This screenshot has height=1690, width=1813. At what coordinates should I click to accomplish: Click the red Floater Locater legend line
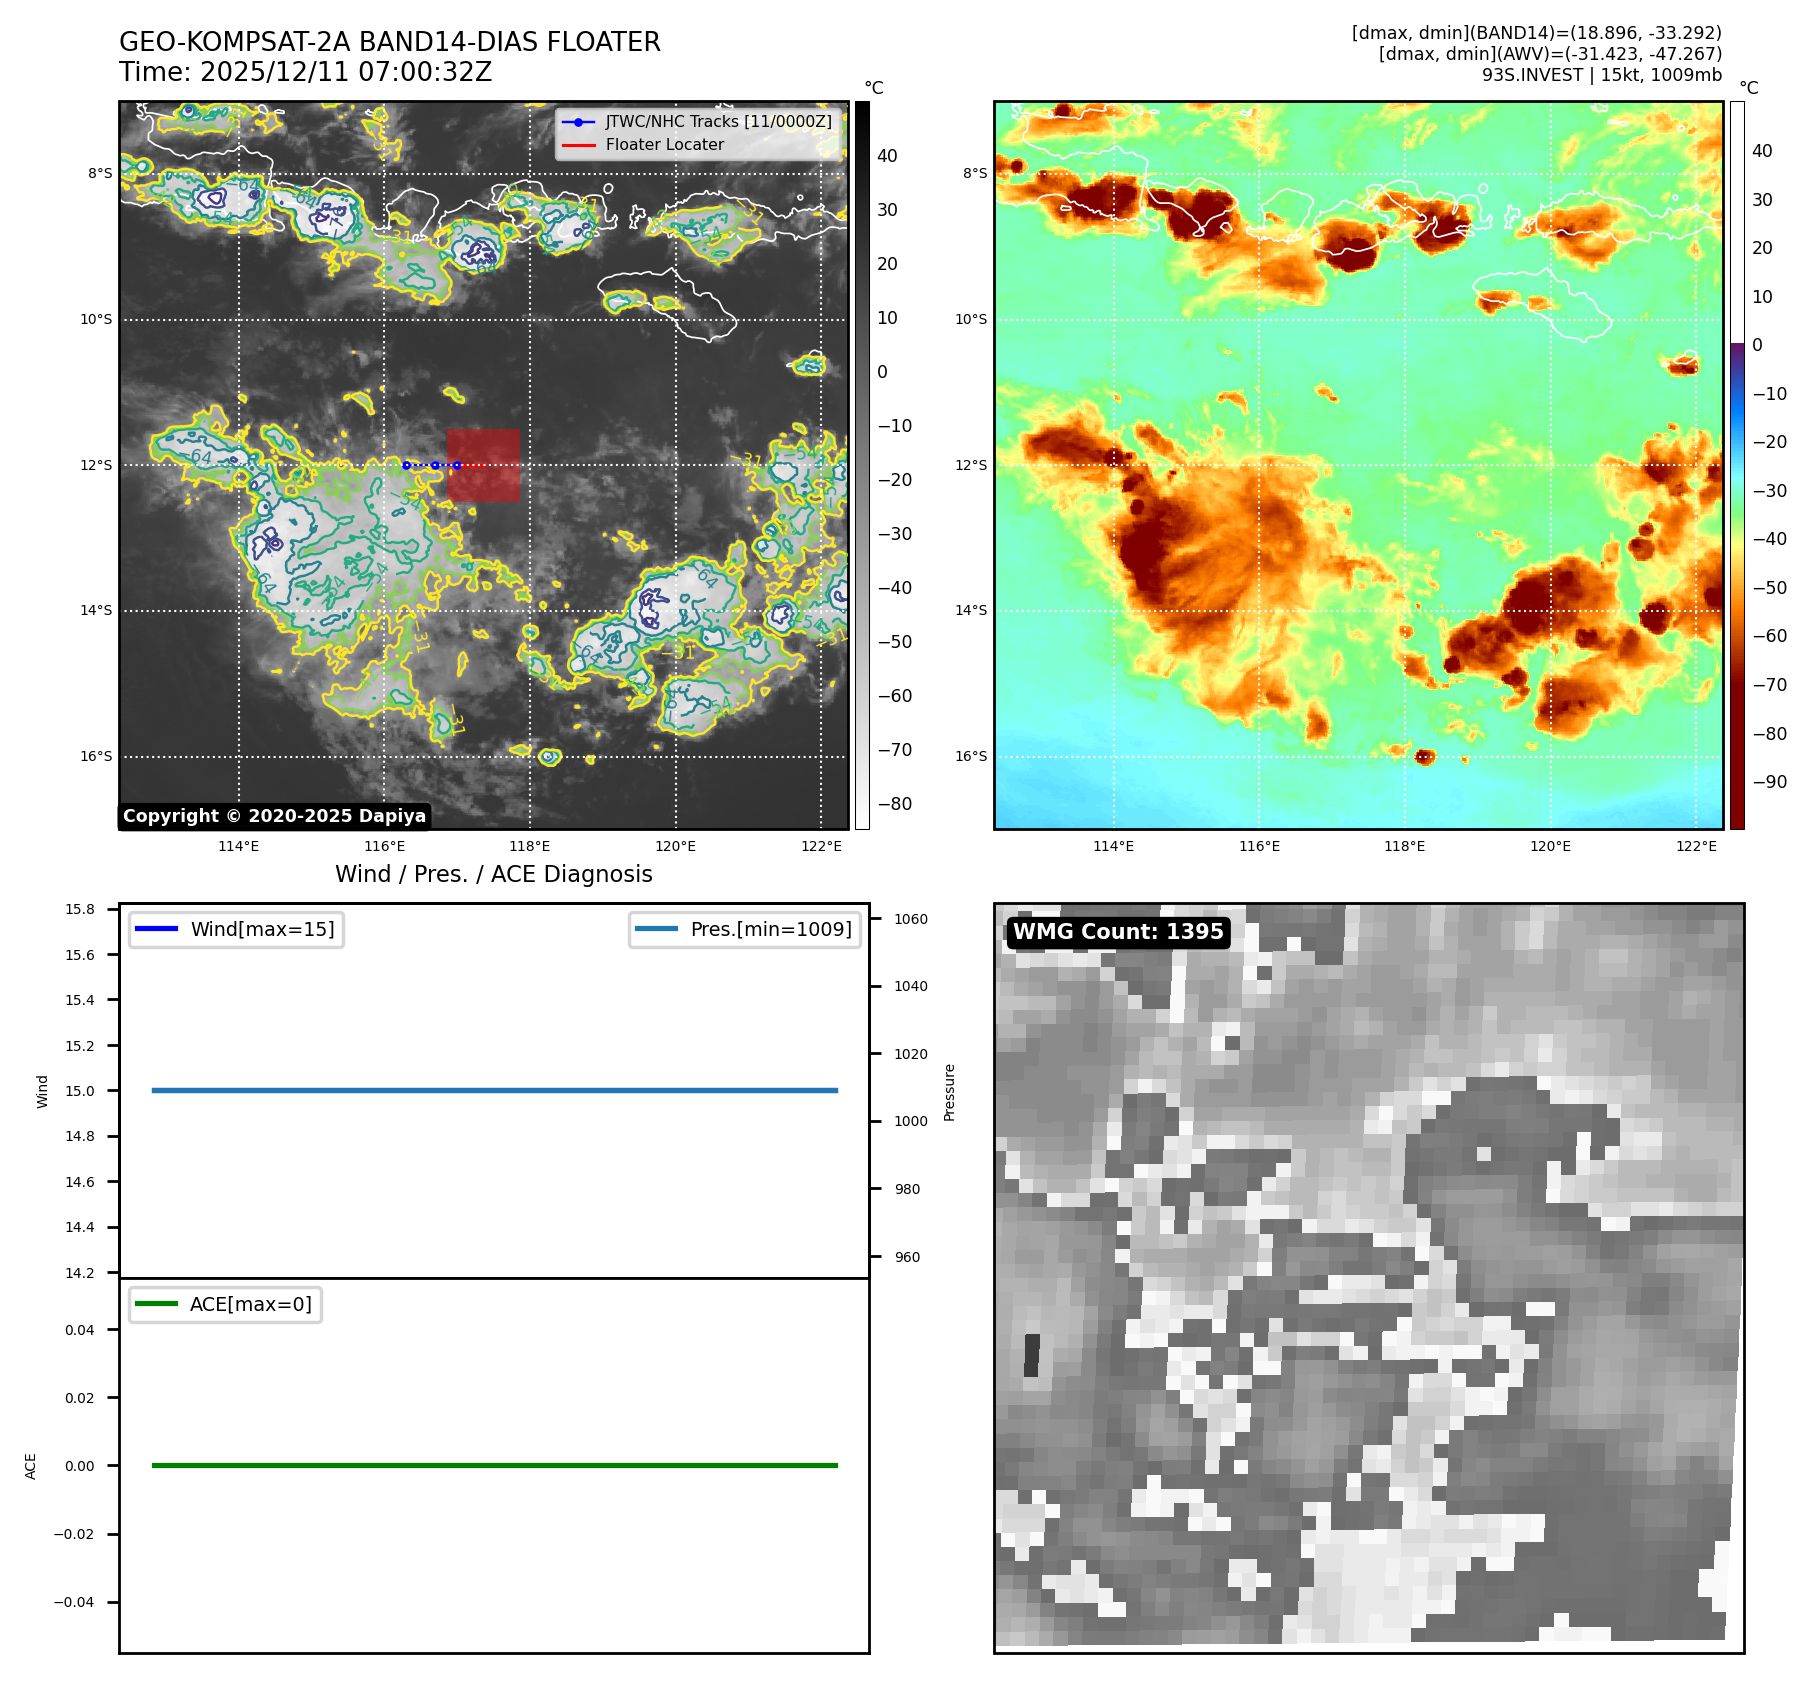pyautogui.click(x=578, y=145)
